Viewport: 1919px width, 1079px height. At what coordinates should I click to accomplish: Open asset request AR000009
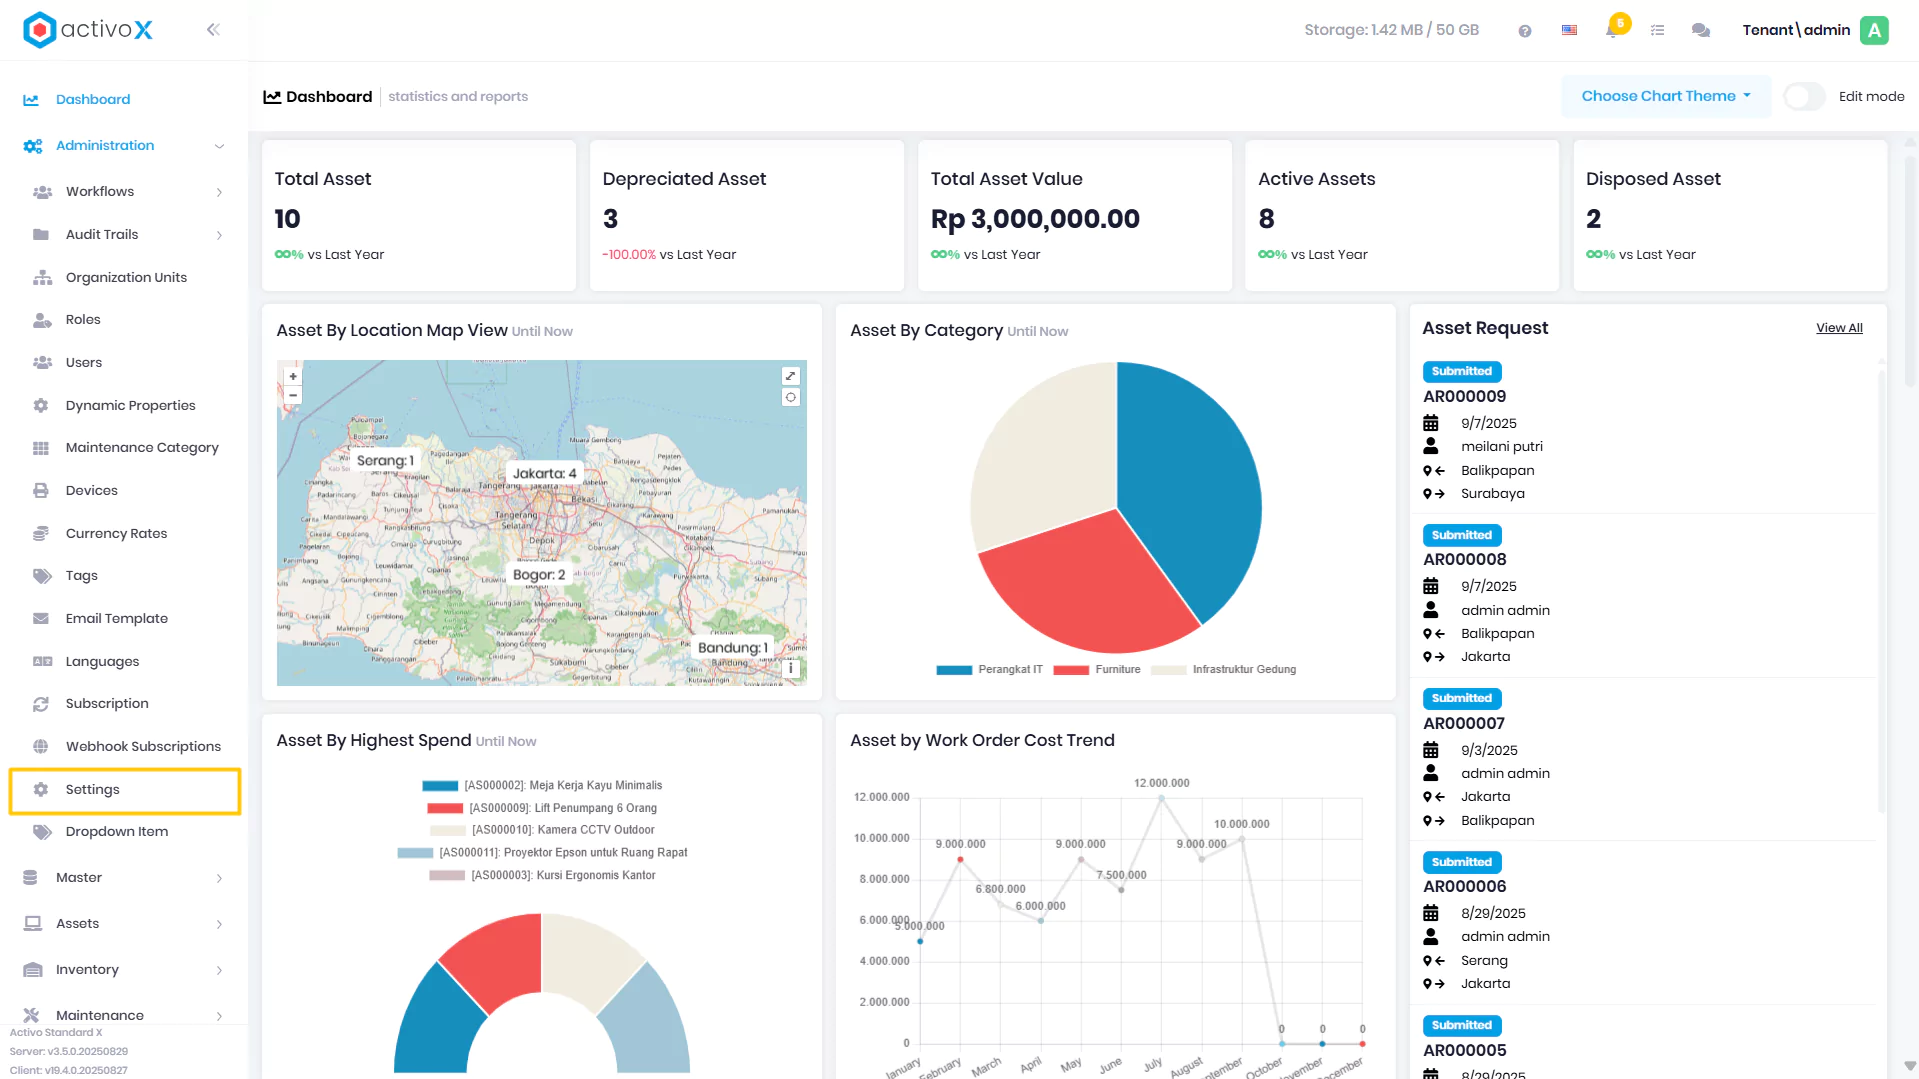[x=1464, y=397]
